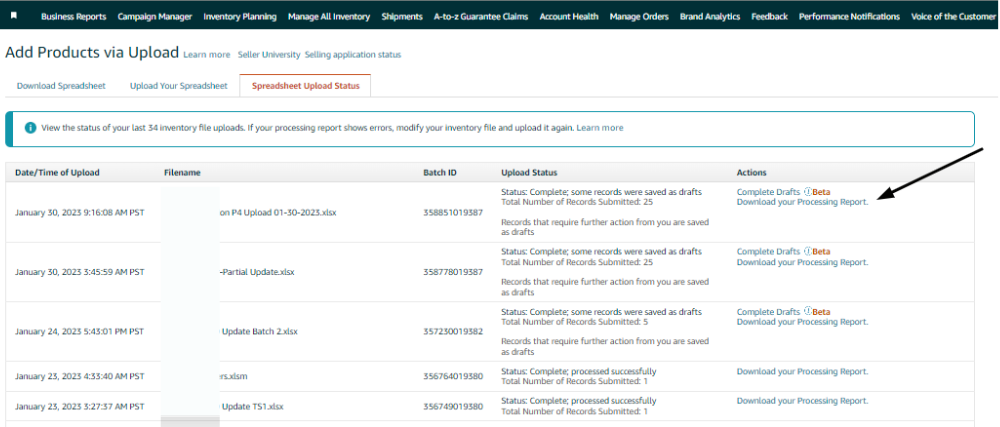Click Complete Drafts for batch 357230019382
The height and width of the screenshot is (427, 1000).
click(768, 312)
